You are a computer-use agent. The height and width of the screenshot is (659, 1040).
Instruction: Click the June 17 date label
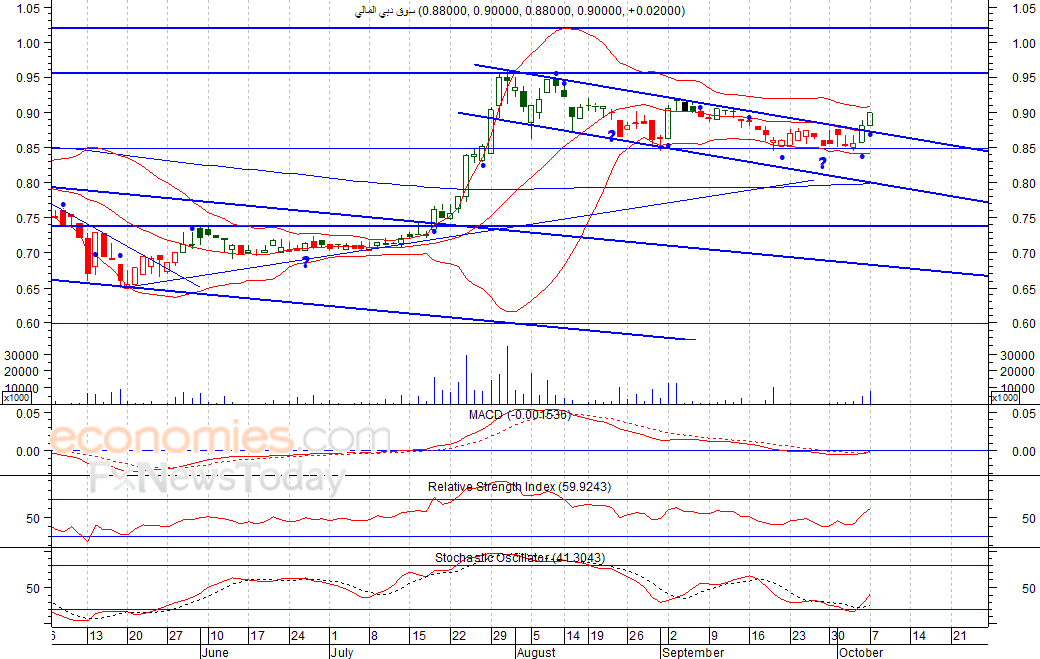point(257,636)
